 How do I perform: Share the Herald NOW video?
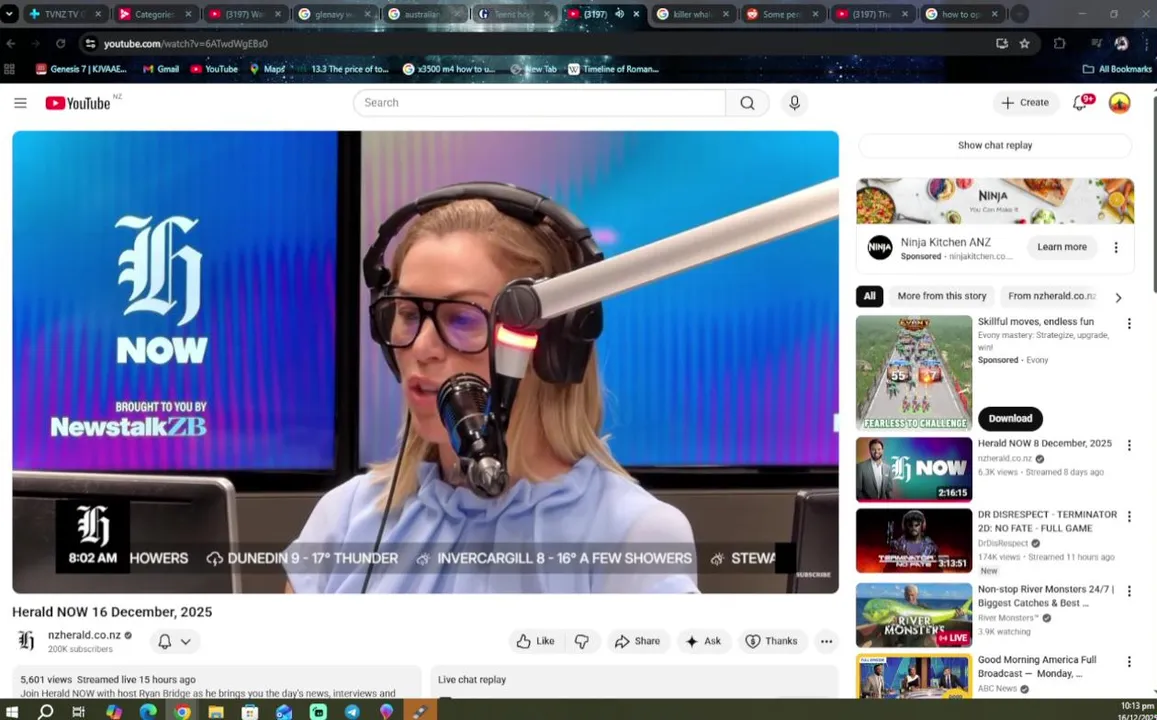(638, 641)
